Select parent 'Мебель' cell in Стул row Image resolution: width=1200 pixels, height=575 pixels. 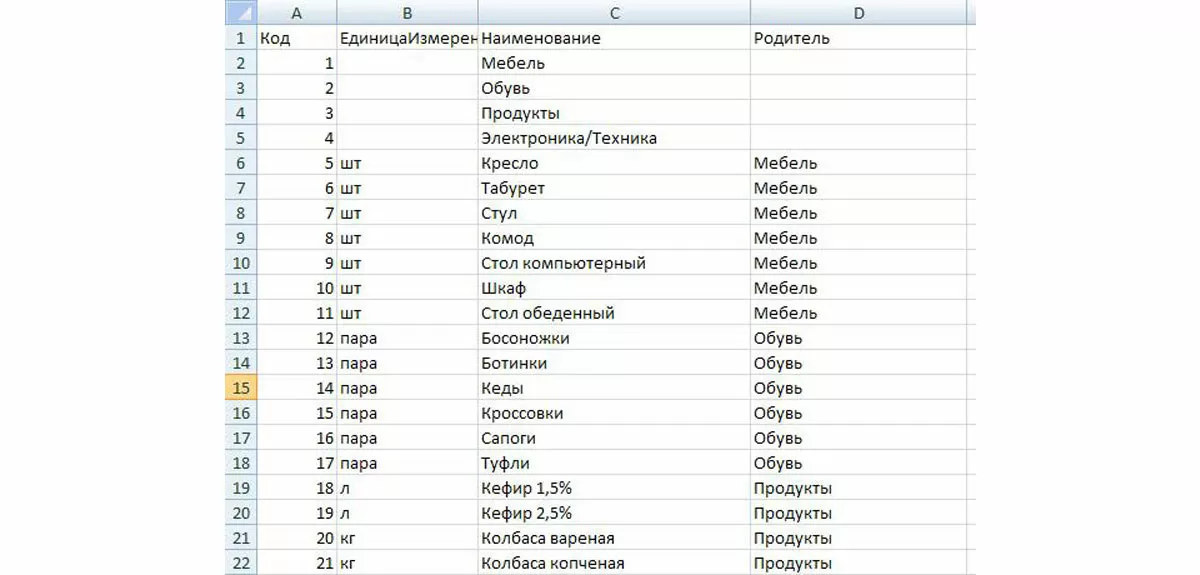pyautogui.click(x=859, y=213)
